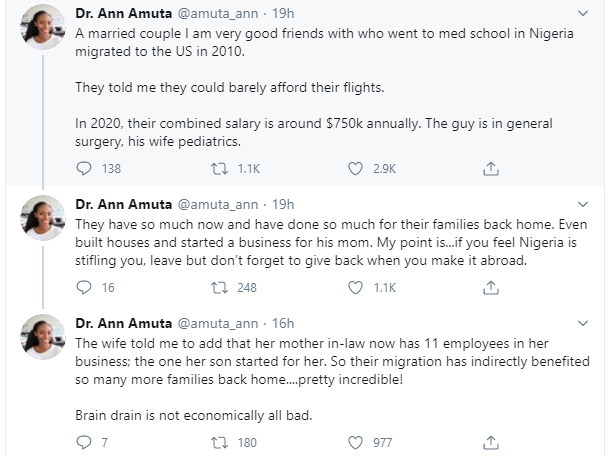Click the avatar beside the second tweet
This screenshot has height=456, width=608.
tap(41, 218)
